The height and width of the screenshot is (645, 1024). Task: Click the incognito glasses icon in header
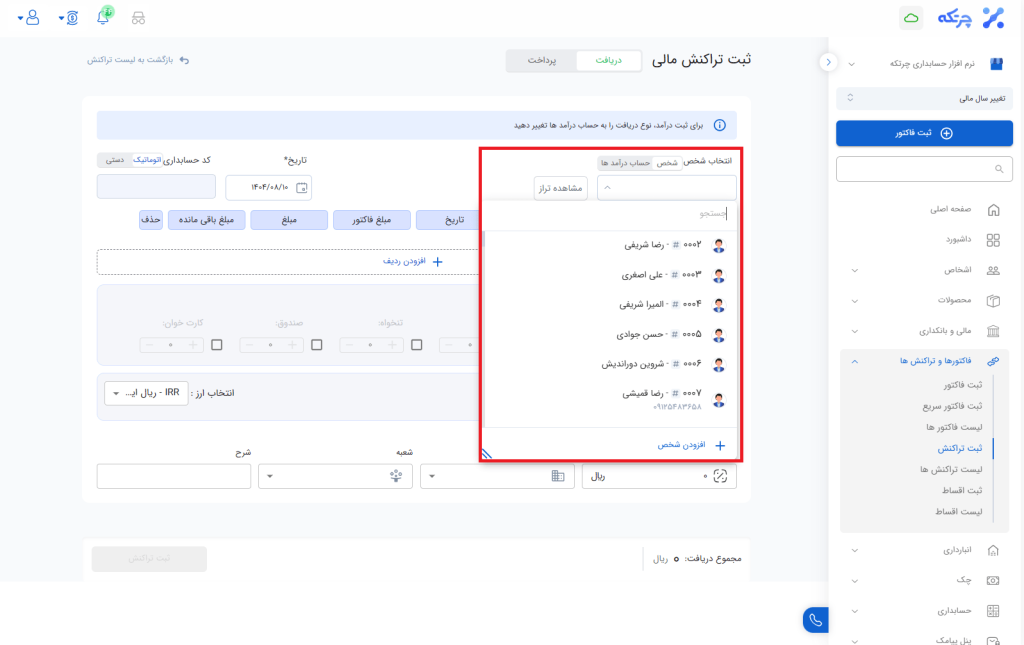[138, 18]
